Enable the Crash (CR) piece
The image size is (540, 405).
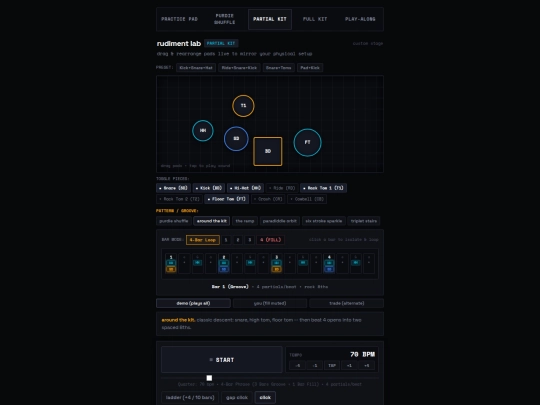[268, 199]
